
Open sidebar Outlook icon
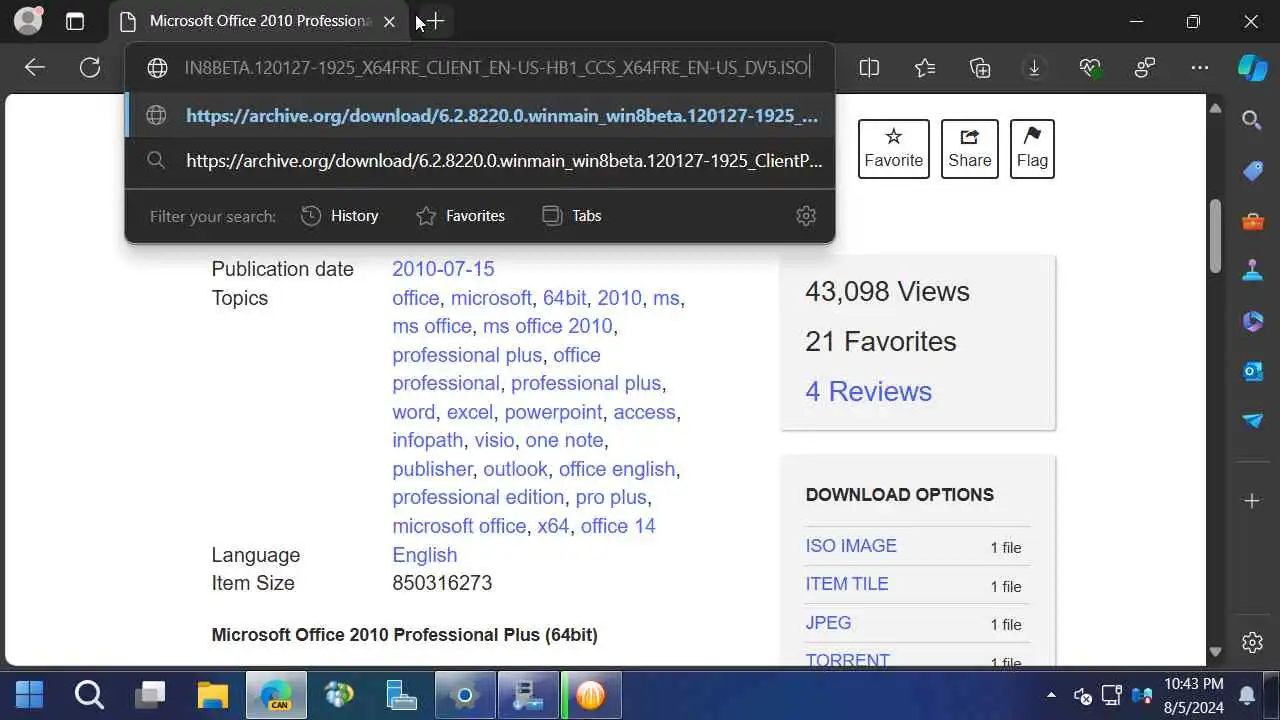pyautogui.click(x=1252, y=371)
